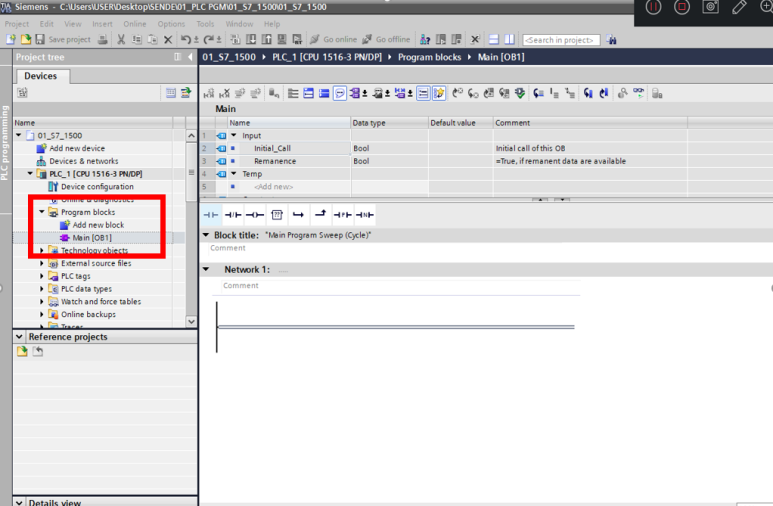Collapse the Block title section
The height and width of the screenshot is (506, 773).
tap(206, 235)
